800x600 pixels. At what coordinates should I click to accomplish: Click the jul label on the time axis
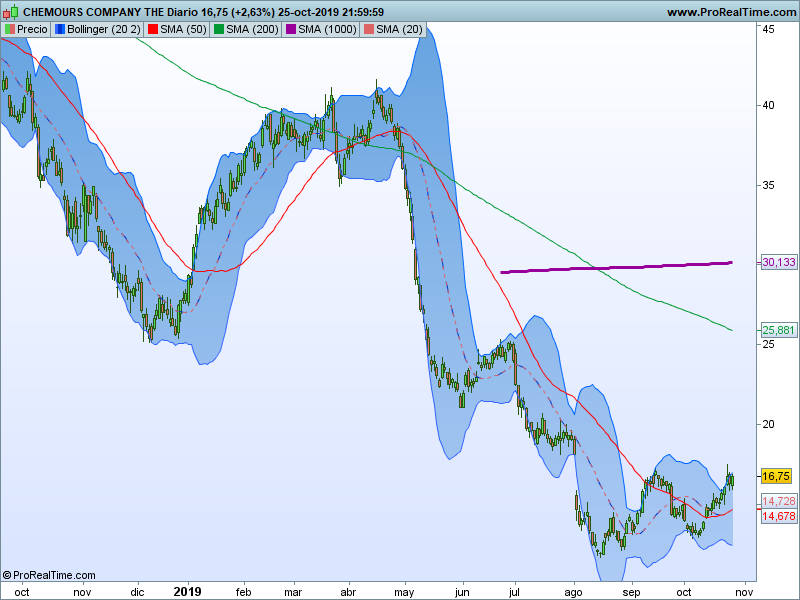click(x=514, y=592)
